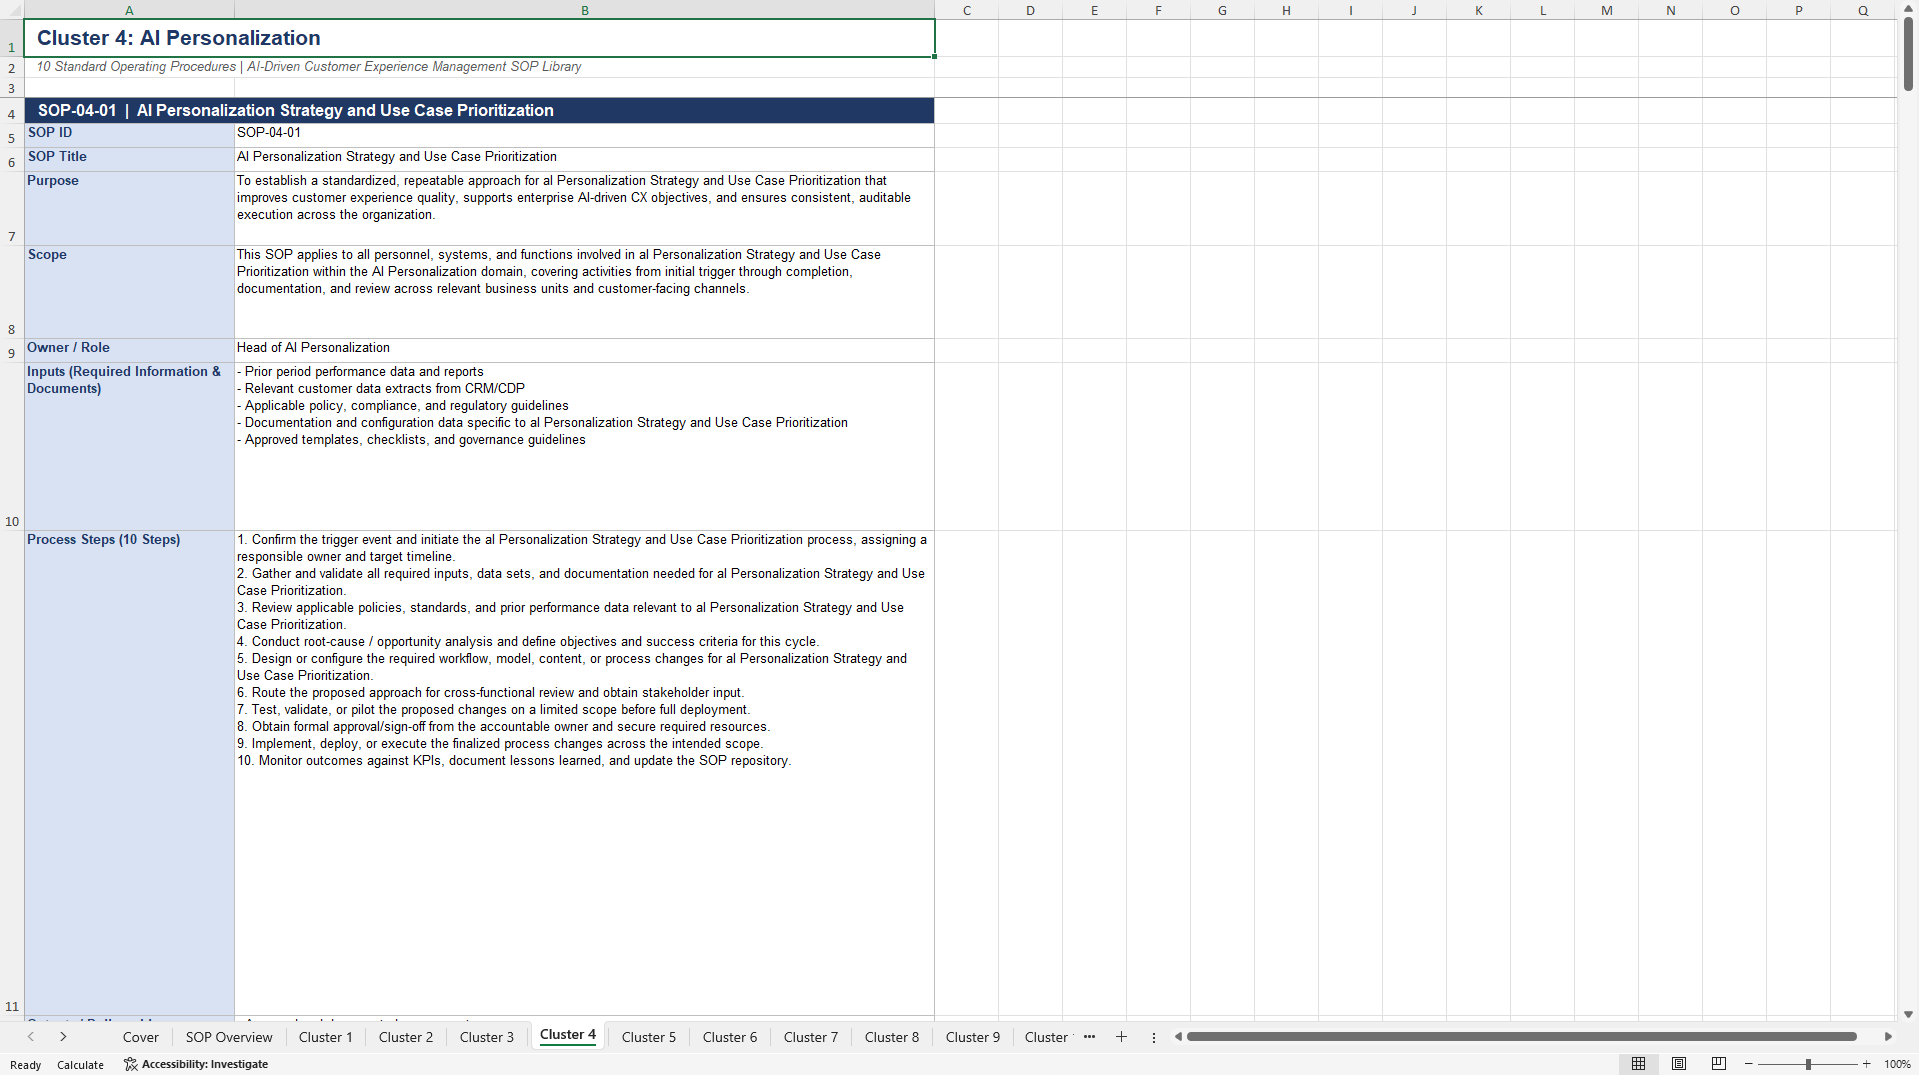Switch to Cluster 3 sheet

click(487, 1037)
